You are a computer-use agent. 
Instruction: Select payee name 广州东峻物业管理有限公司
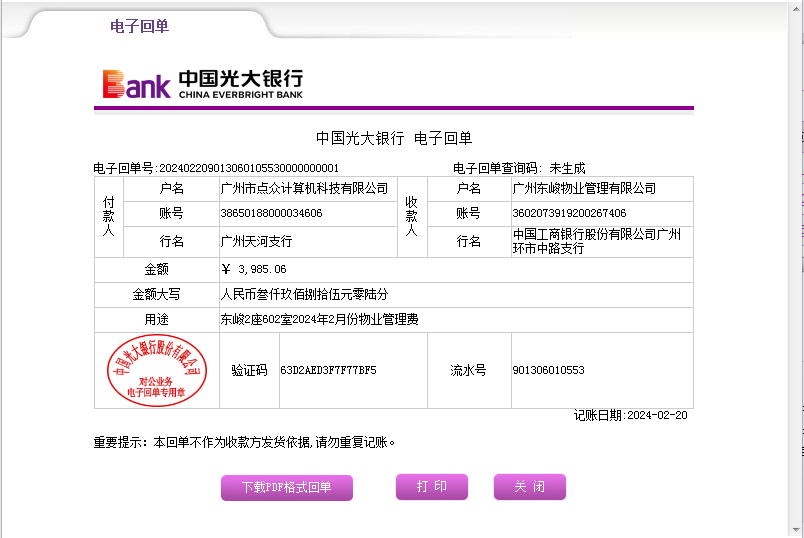[584, 188]
